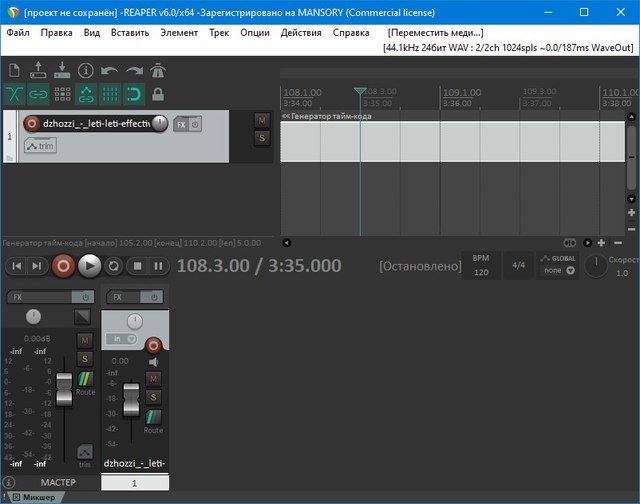This screenshot has height=504, width=640.
Task: Toggle snap magnet icon in toolbar
Action: coord(133,94)
